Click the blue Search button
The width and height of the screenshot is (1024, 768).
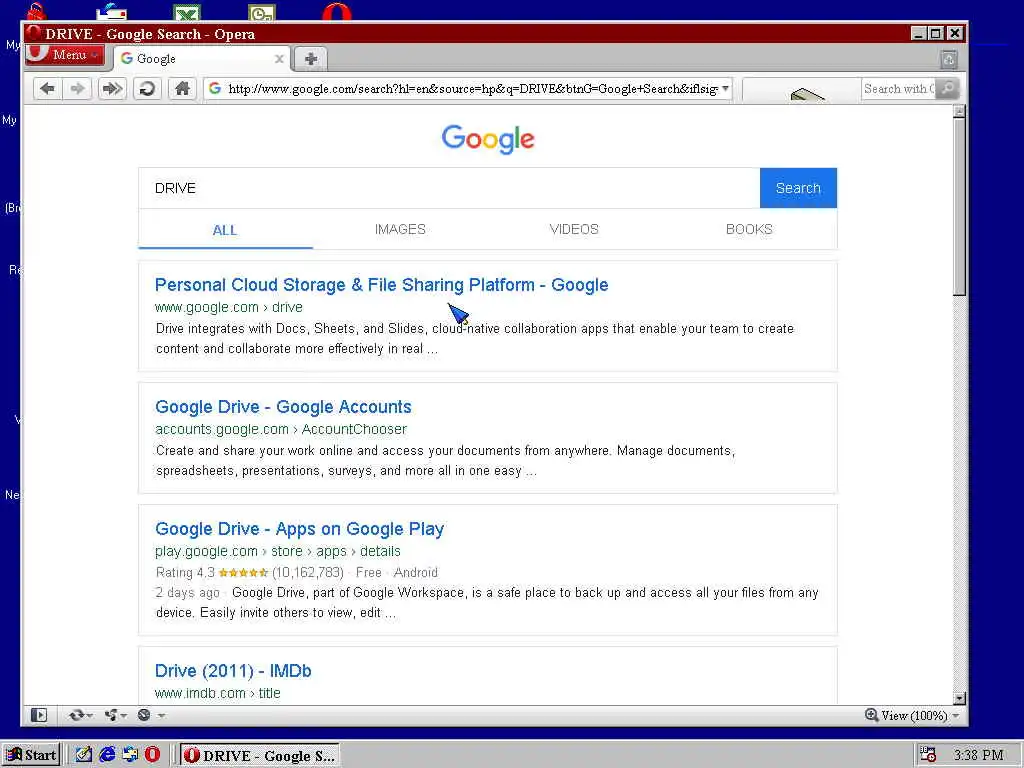pos(798,188)
